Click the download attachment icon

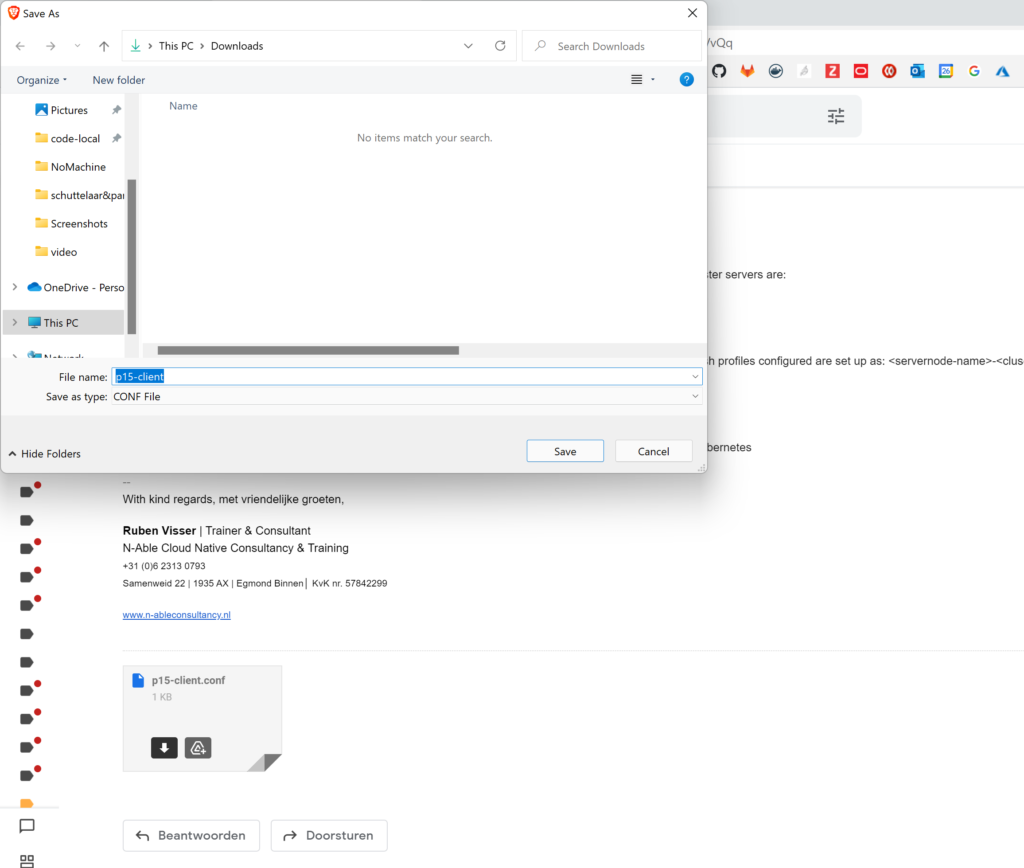164,748
